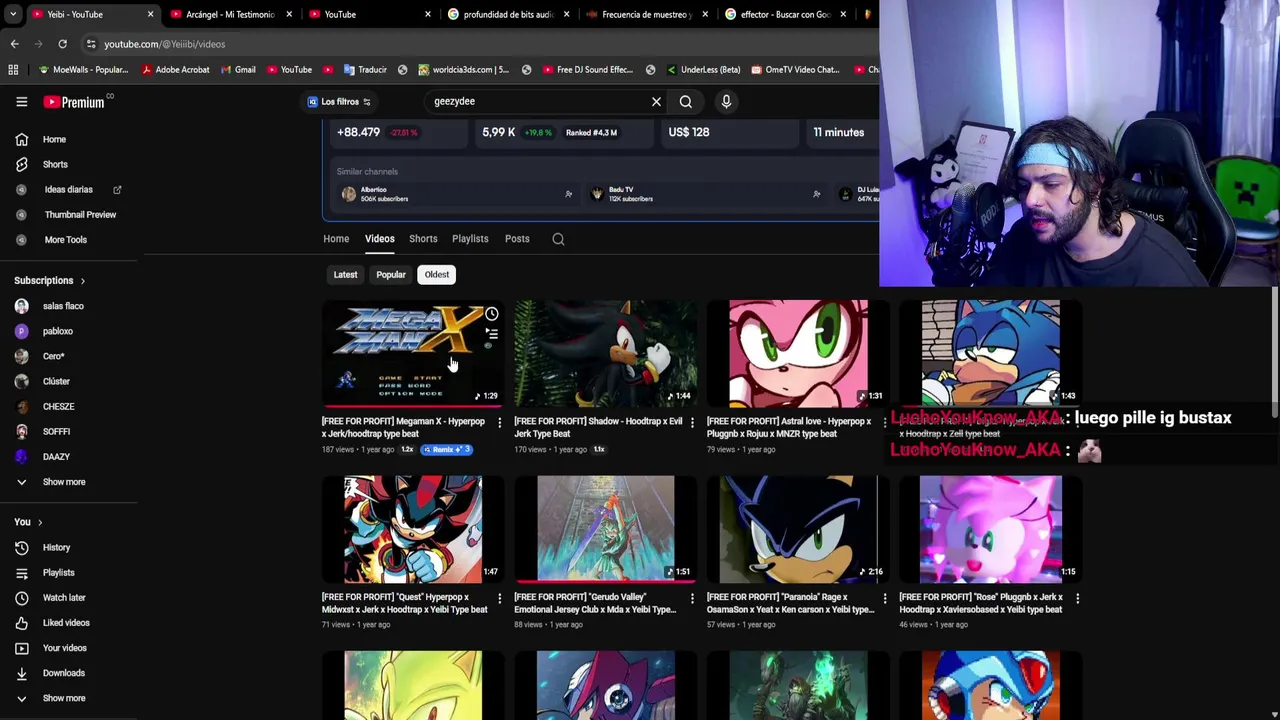Select the Videos channel tab
This screenshot has height=720, width=1280.
tap(379, 239)
